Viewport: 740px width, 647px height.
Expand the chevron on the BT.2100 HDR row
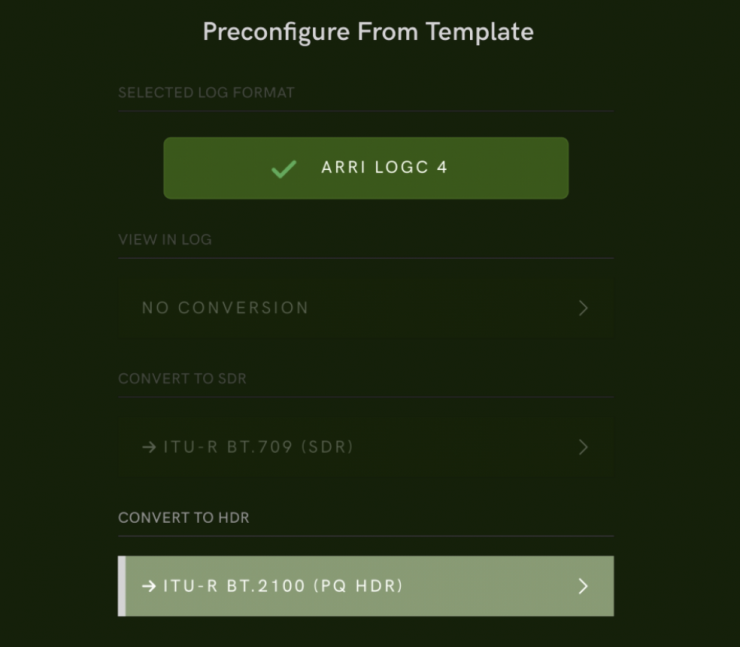click(x=583, y=586)
